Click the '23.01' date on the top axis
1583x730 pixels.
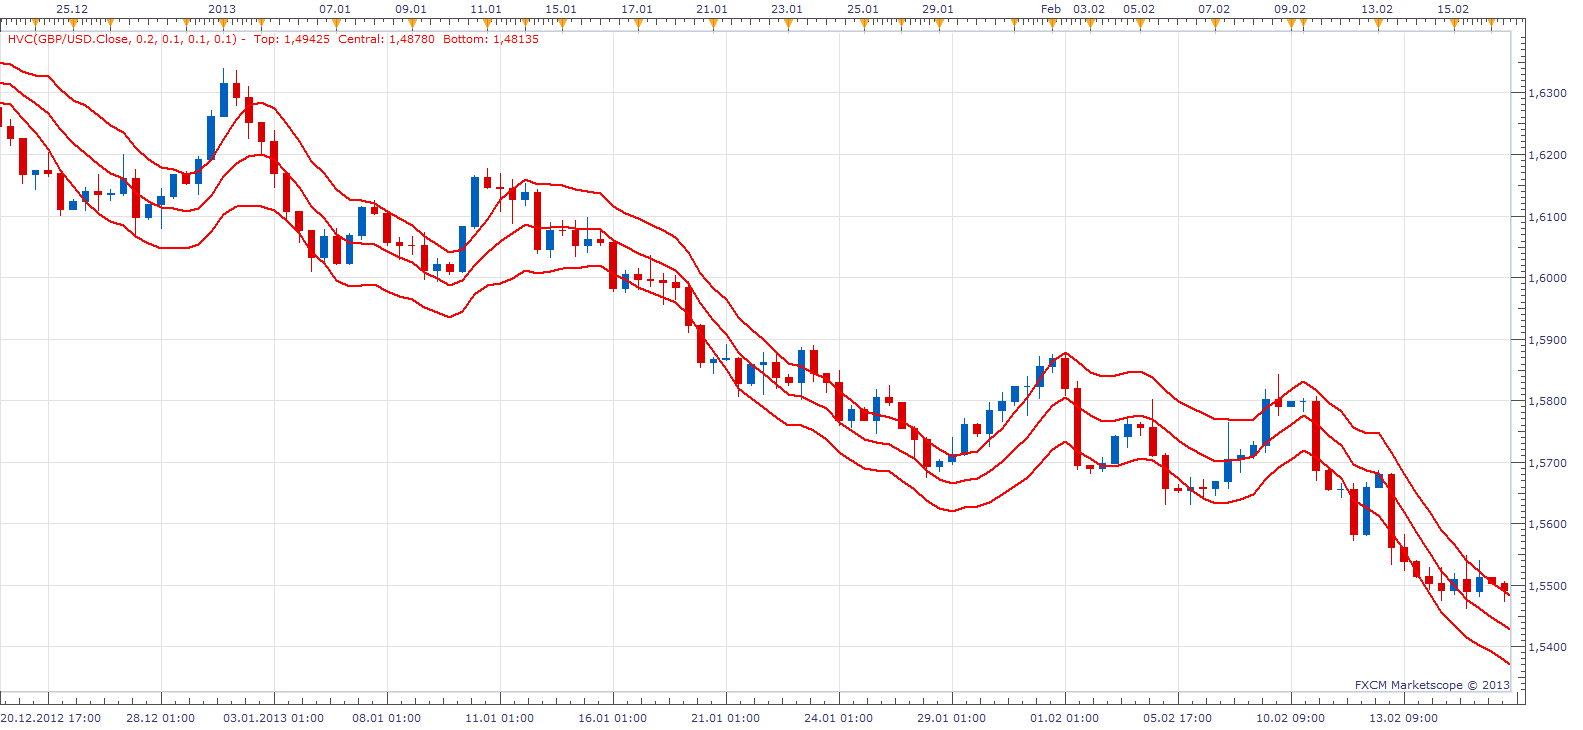tap(787, 9)
